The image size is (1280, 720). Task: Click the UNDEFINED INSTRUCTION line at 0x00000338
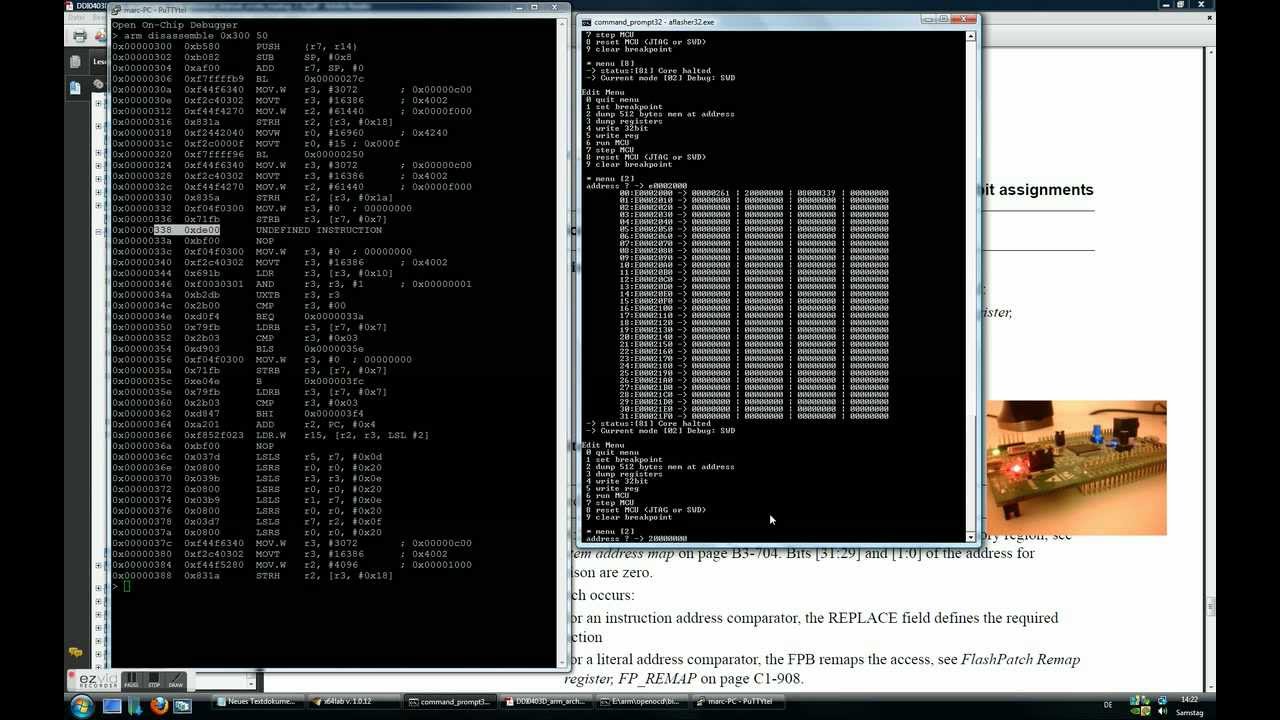coord(247,230)
